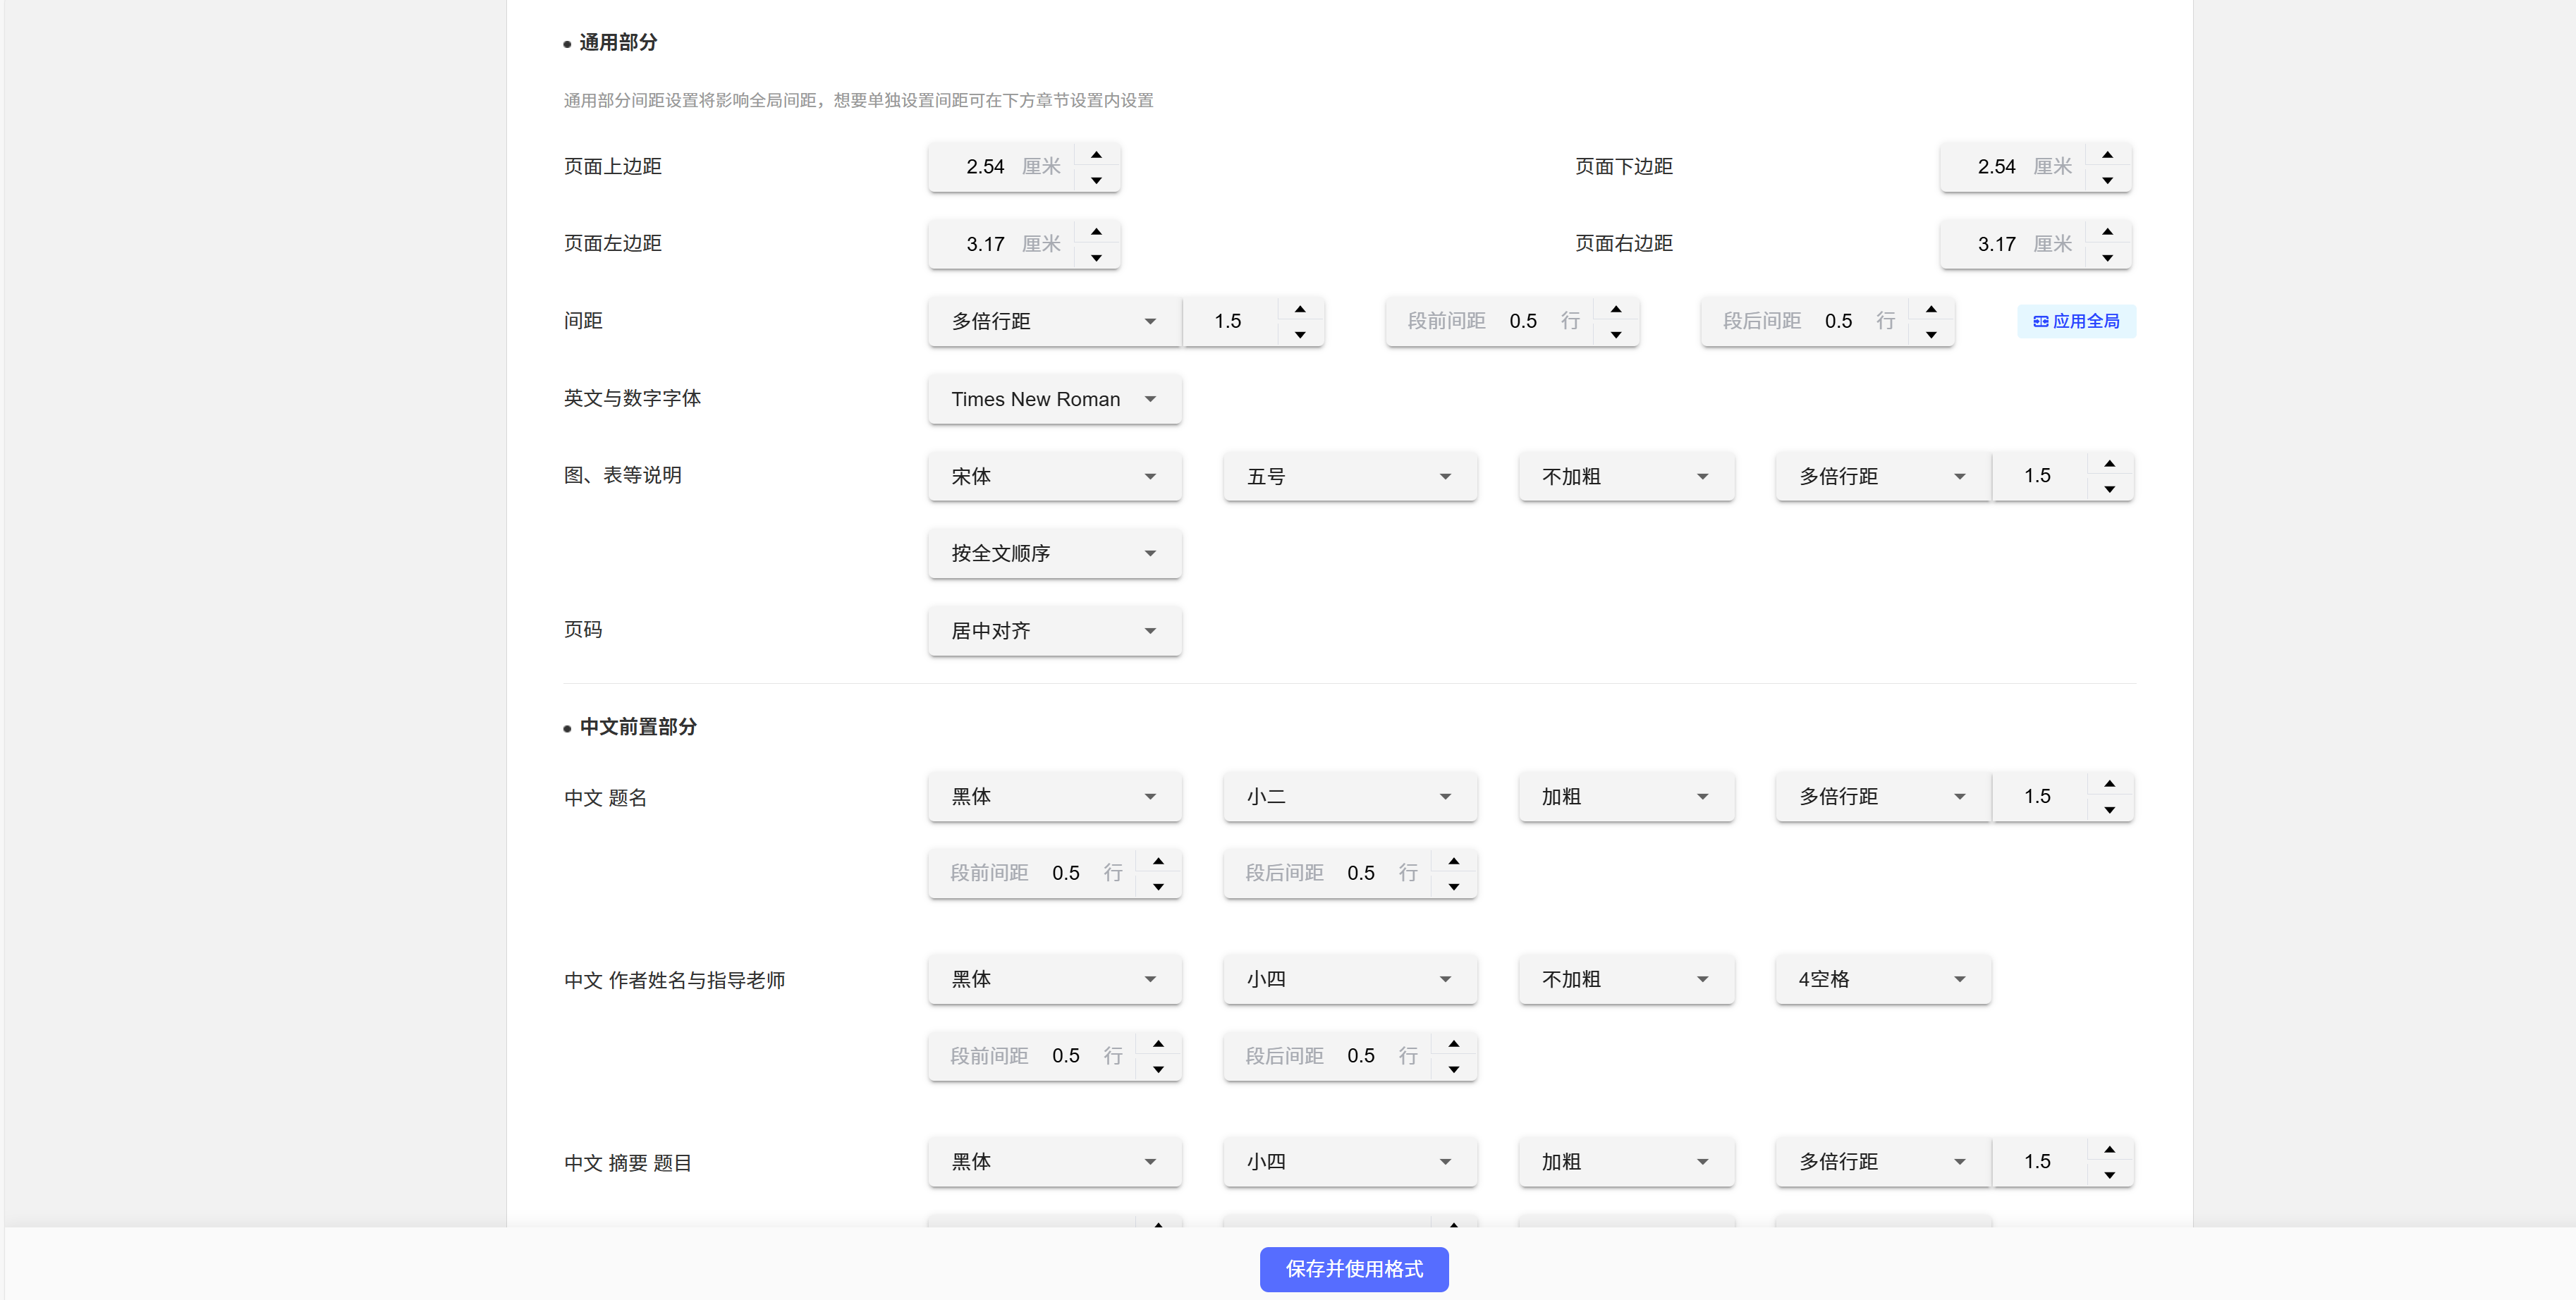Expand author name 4空格 spacing dropdown
The height and width of the screenshot is (1300, 2576).
[1882, 979]
